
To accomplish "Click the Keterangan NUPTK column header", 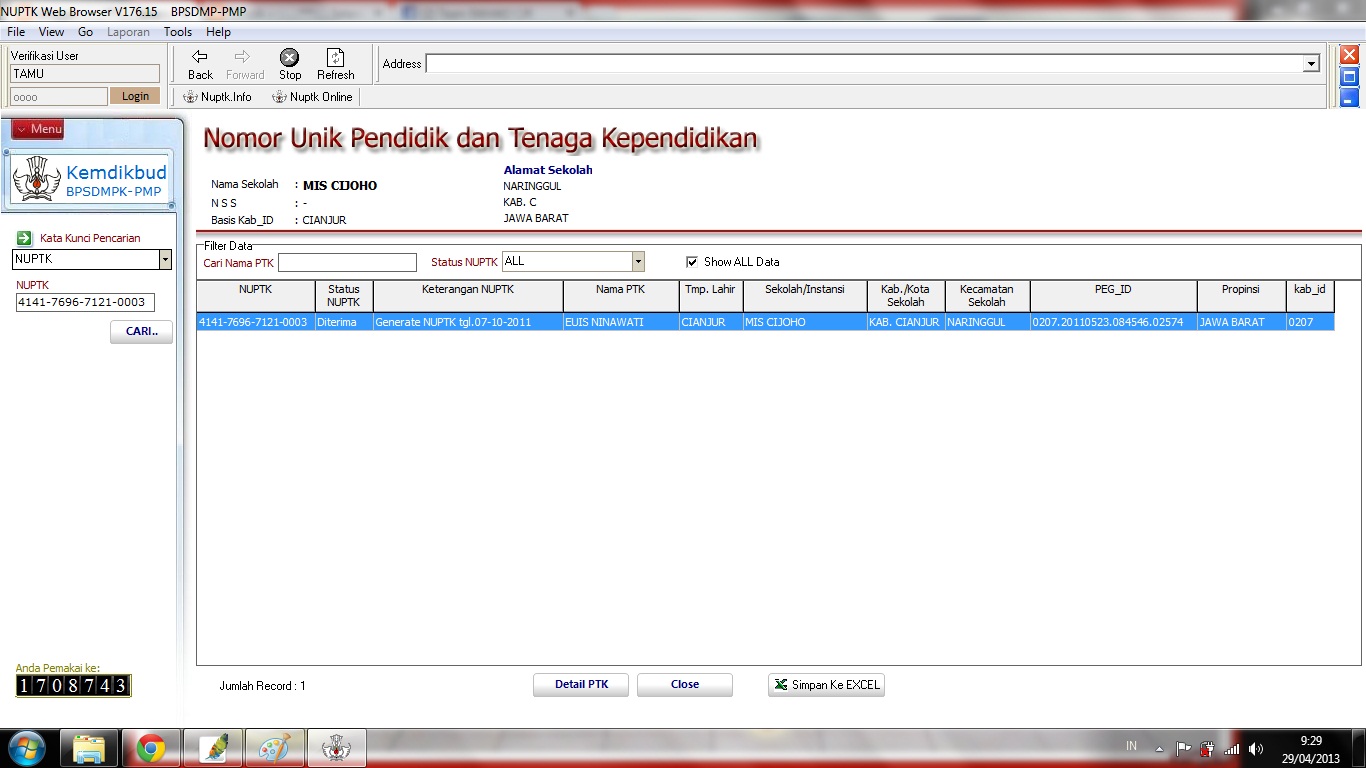I will click(468, 296).
